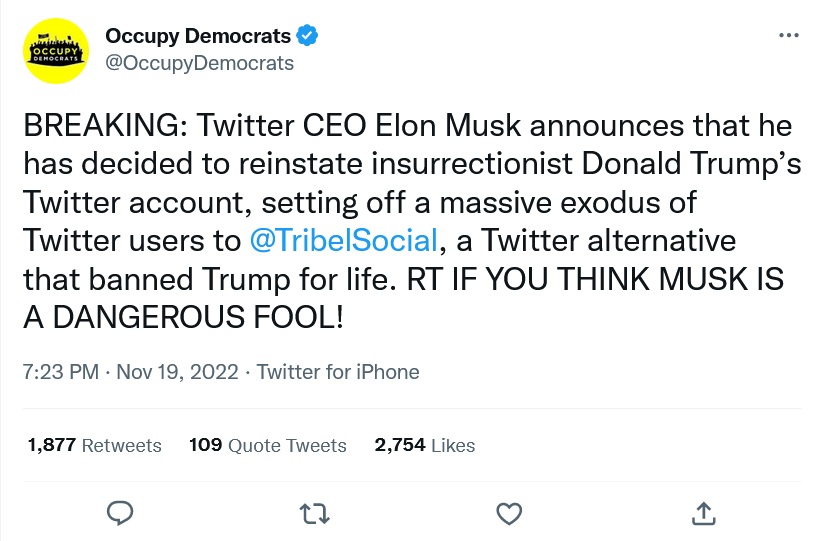
Task: Click the word BREAKING in the tweet
Action: (x=101, y=125)
